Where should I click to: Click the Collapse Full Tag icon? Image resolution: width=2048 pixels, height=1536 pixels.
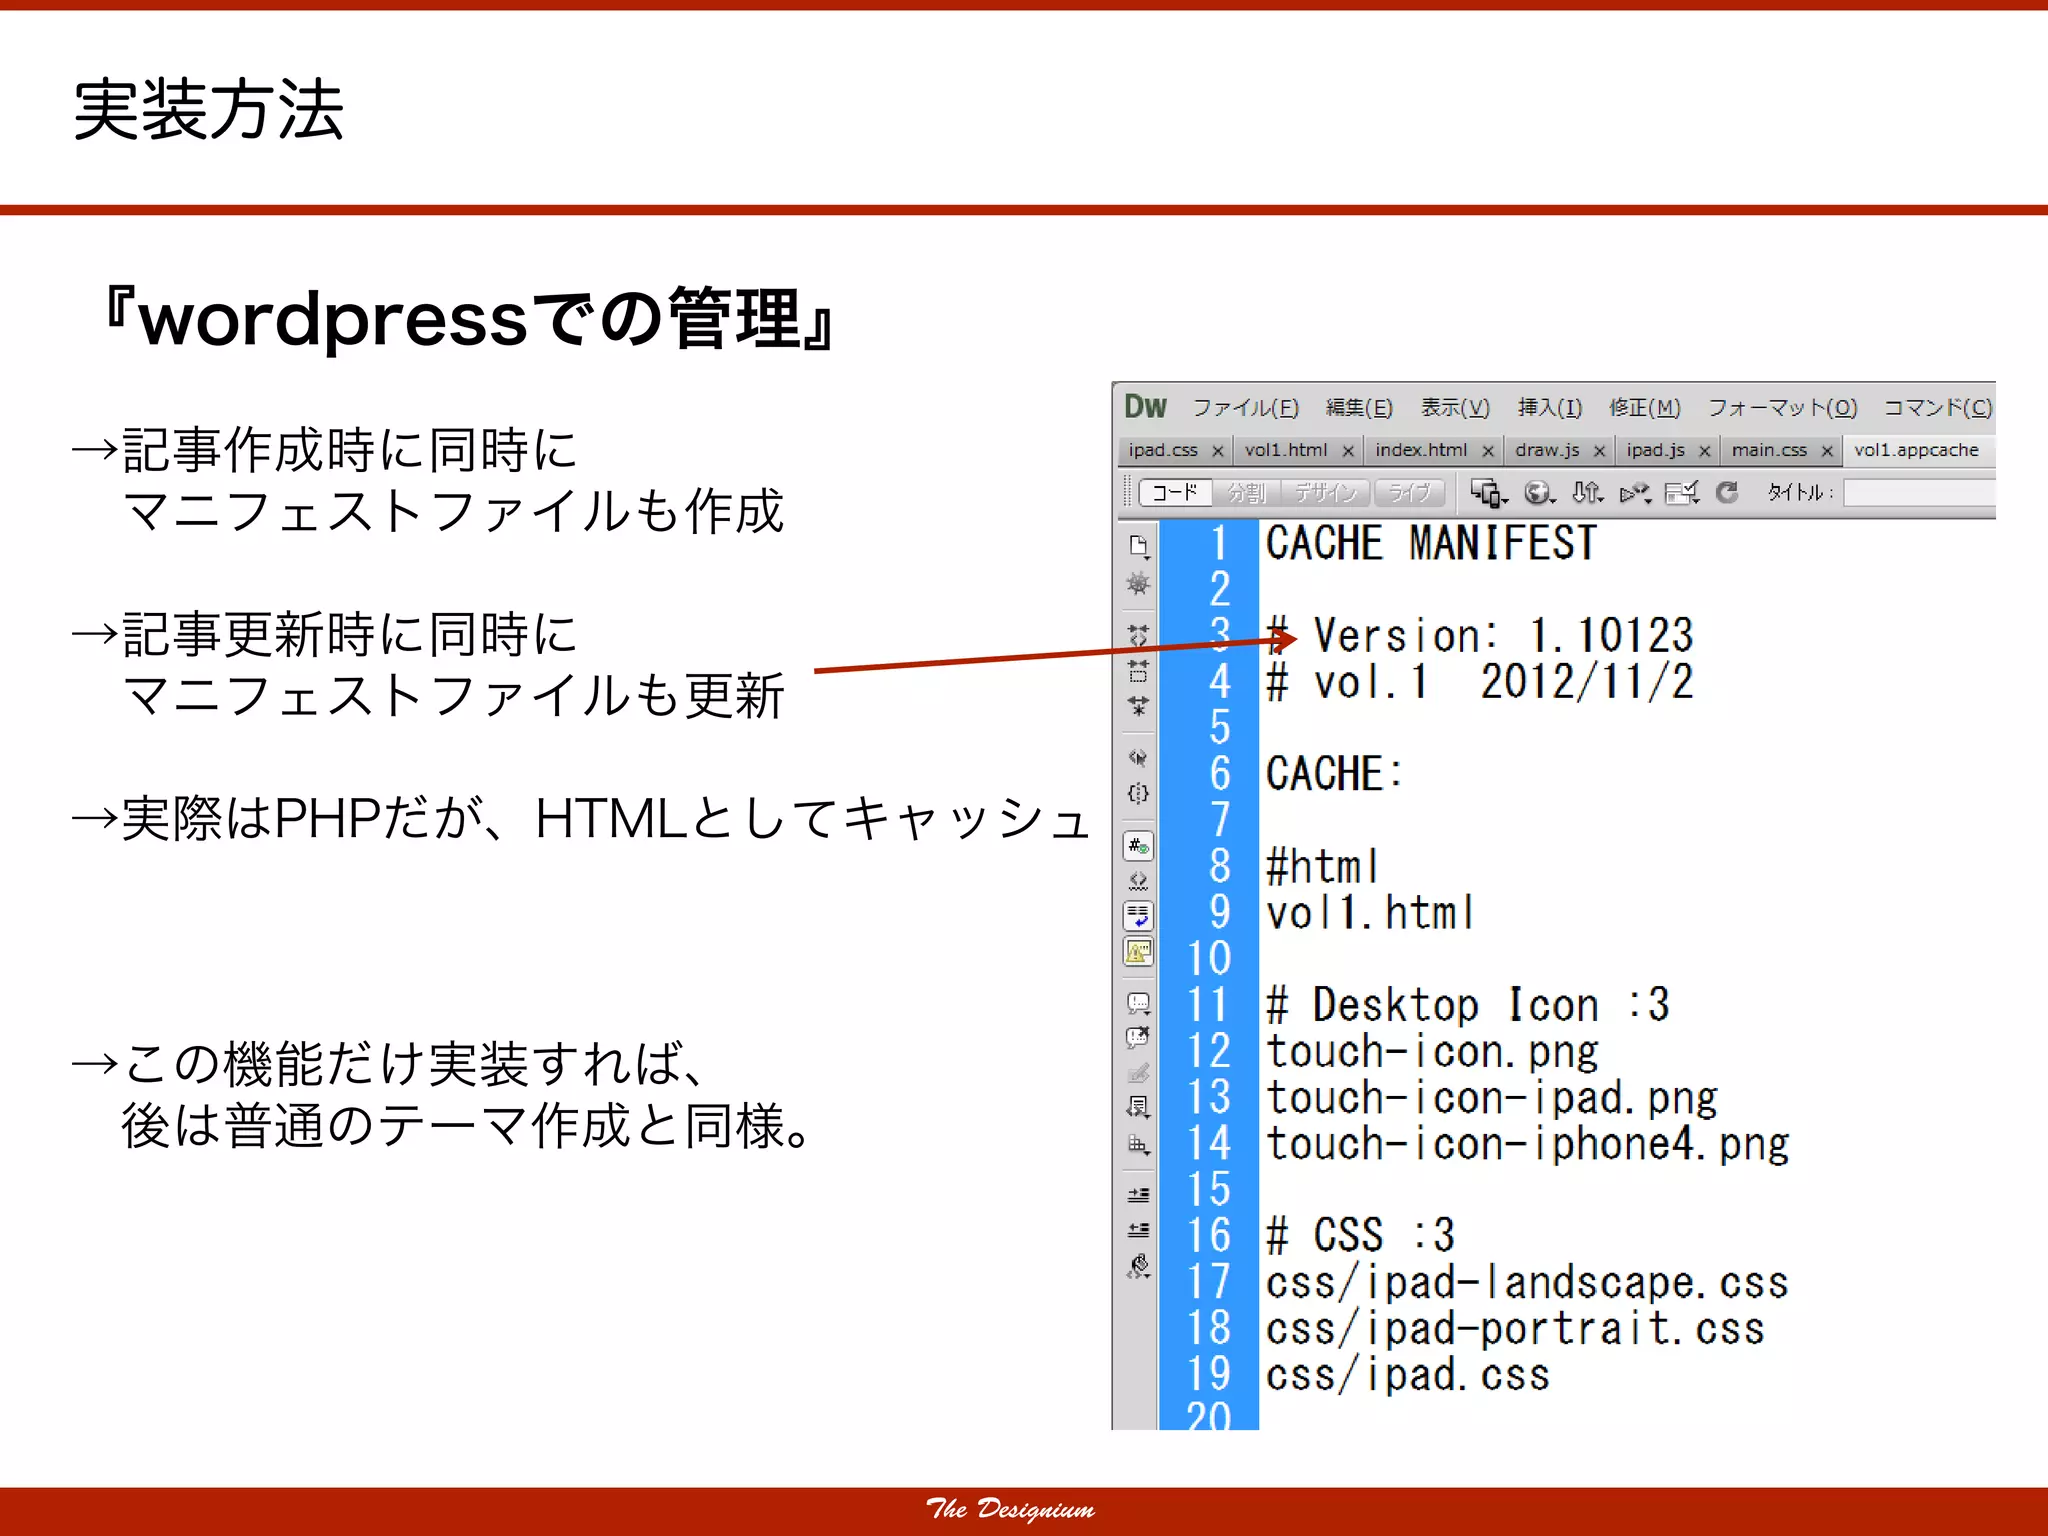coord(1138,635)
